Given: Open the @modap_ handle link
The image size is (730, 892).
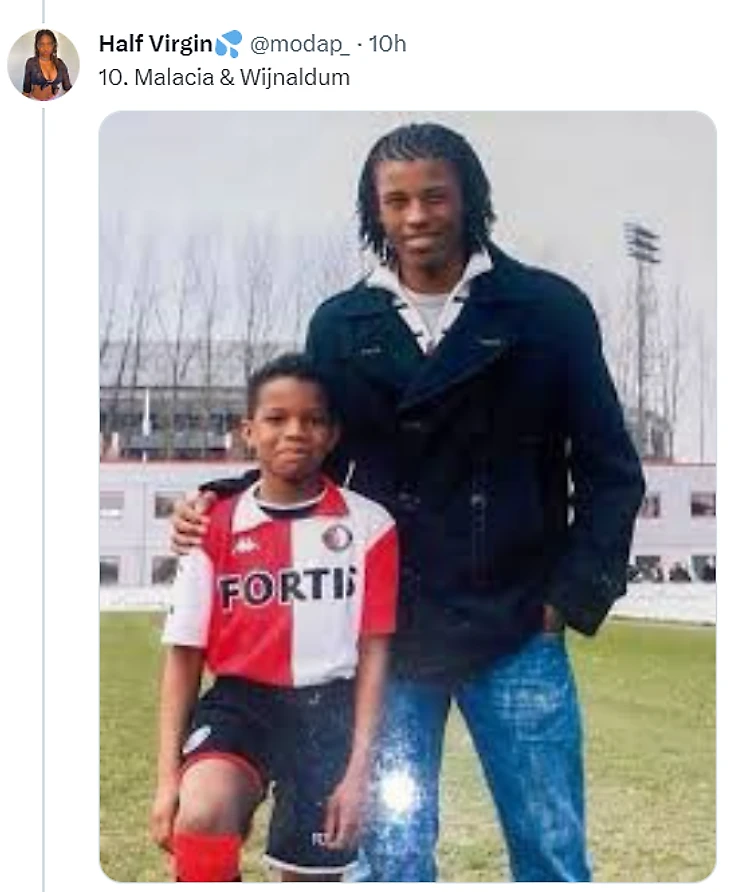Looking at the screenshot, I should tap(300, 44).
